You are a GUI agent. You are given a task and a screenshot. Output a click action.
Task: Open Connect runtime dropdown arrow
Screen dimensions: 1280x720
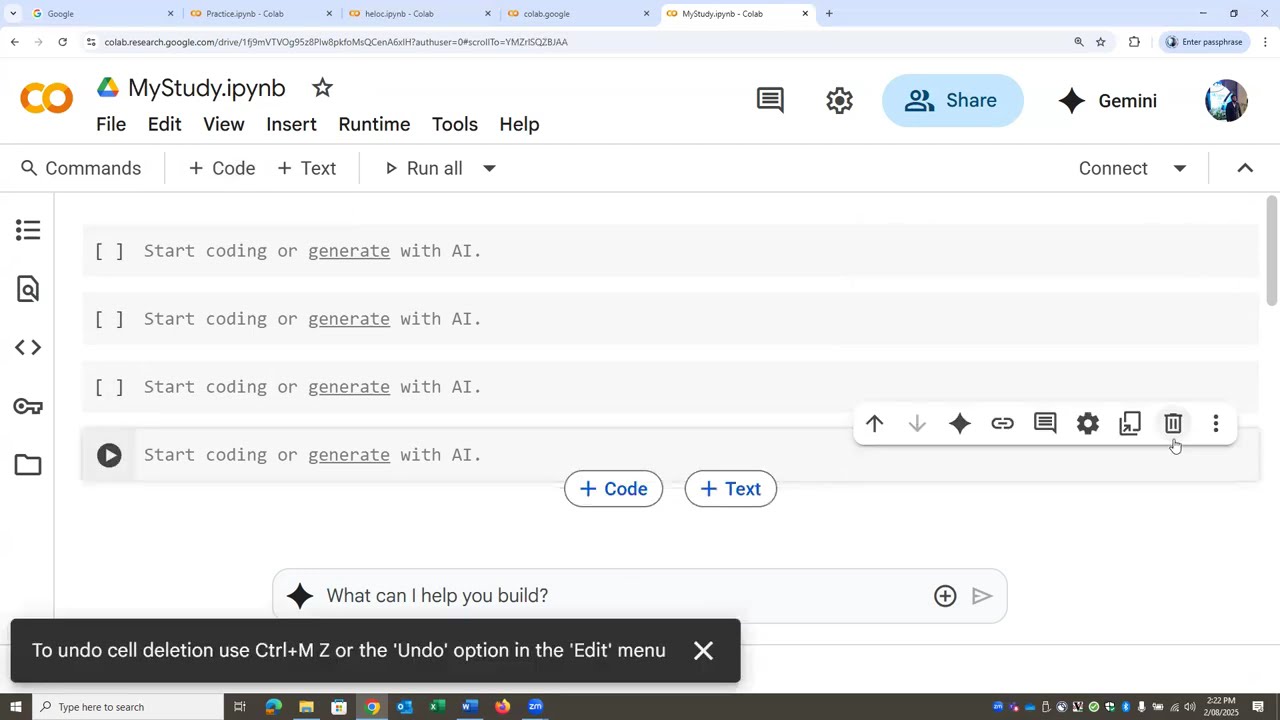[x=1180, y=168]
